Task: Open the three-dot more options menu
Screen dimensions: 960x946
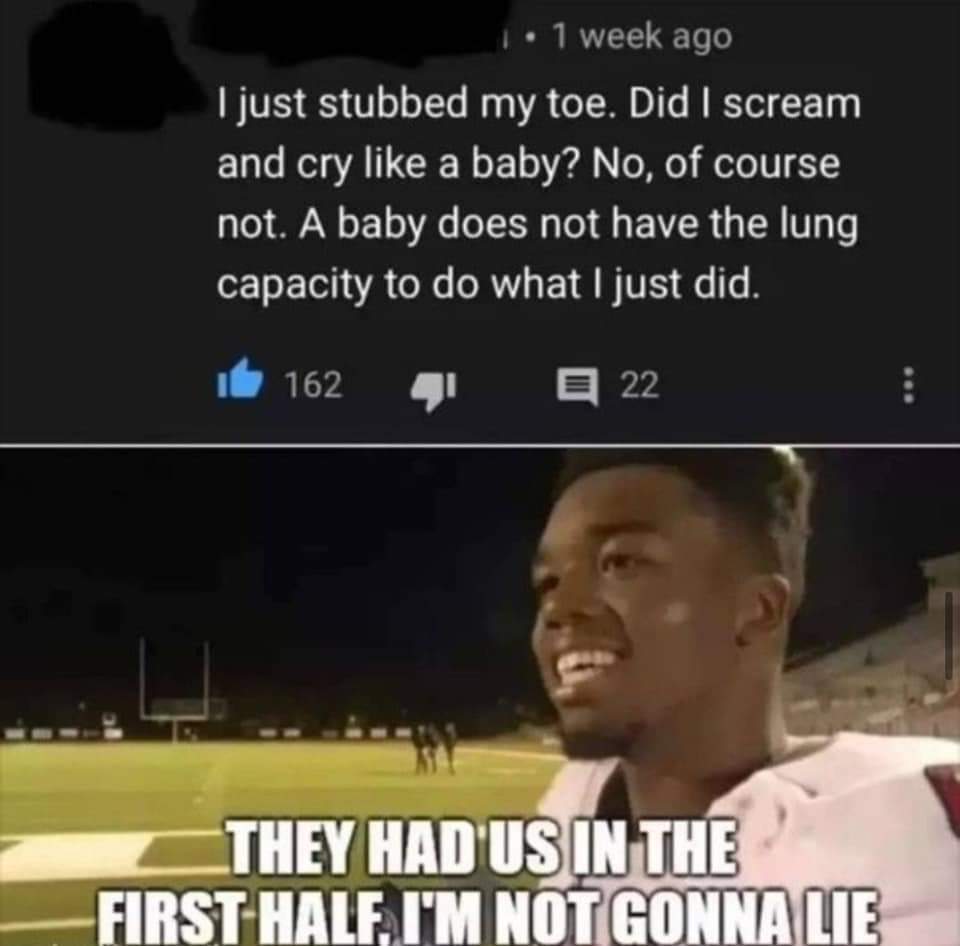Action: coord(909,385)
